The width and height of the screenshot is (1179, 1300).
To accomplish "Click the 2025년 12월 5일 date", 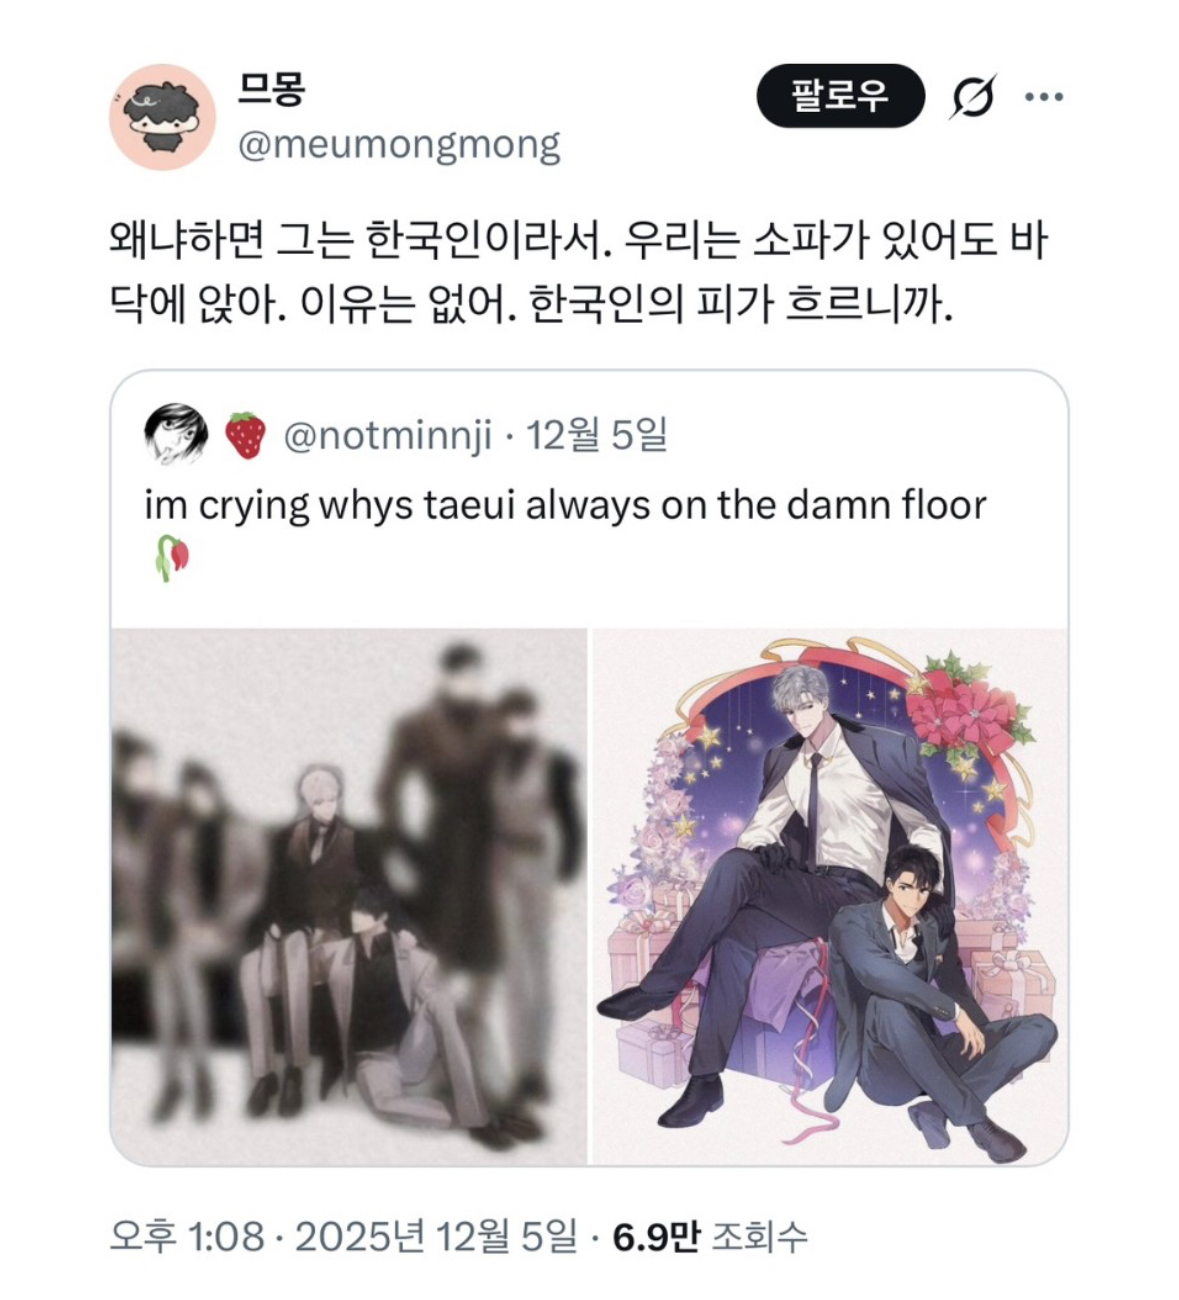I will [436, 1237].
